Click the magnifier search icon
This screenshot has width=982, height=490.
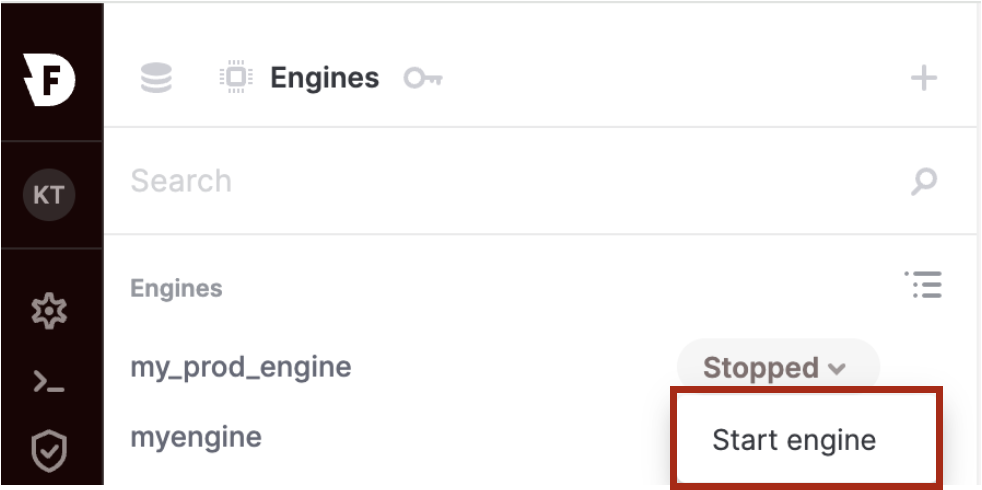click(x=924, y=181)
